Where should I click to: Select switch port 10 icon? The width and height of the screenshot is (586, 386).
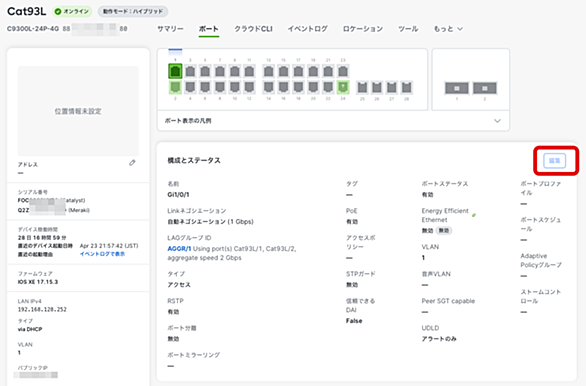tap(235, 87)
